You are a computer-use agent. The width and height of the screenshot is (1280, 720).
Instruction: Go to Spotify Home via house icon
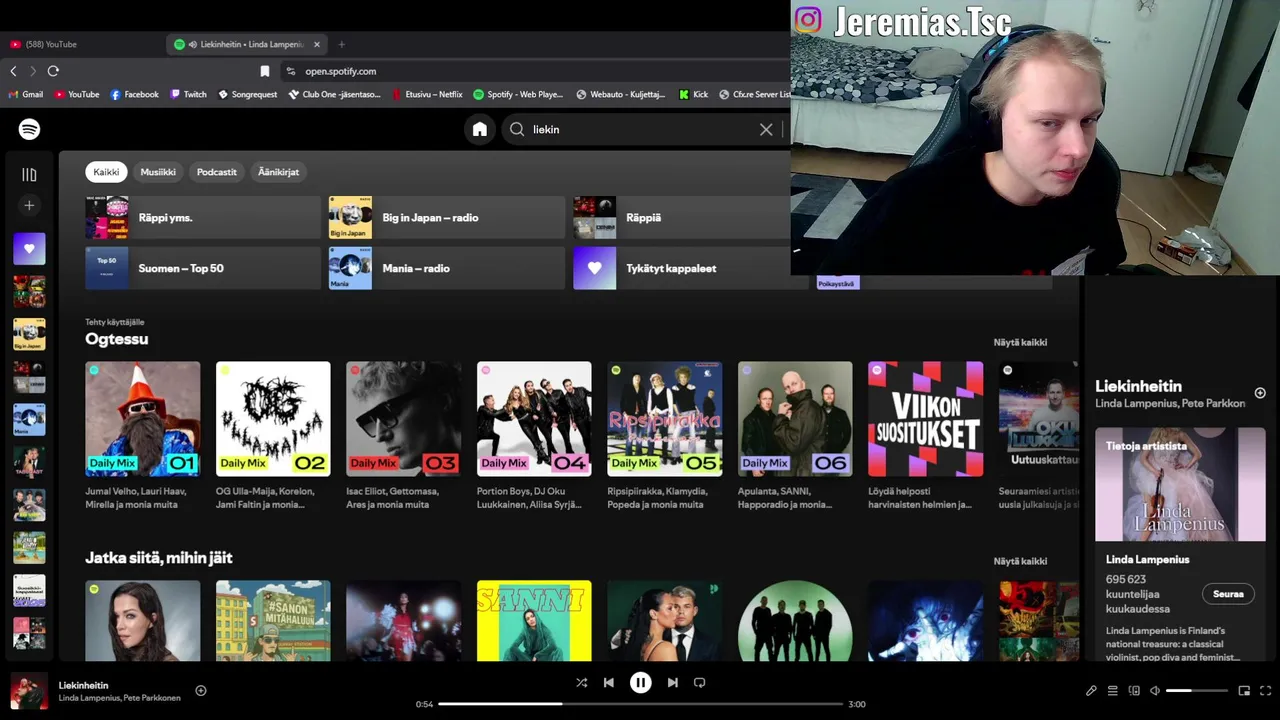pos(480,129)
